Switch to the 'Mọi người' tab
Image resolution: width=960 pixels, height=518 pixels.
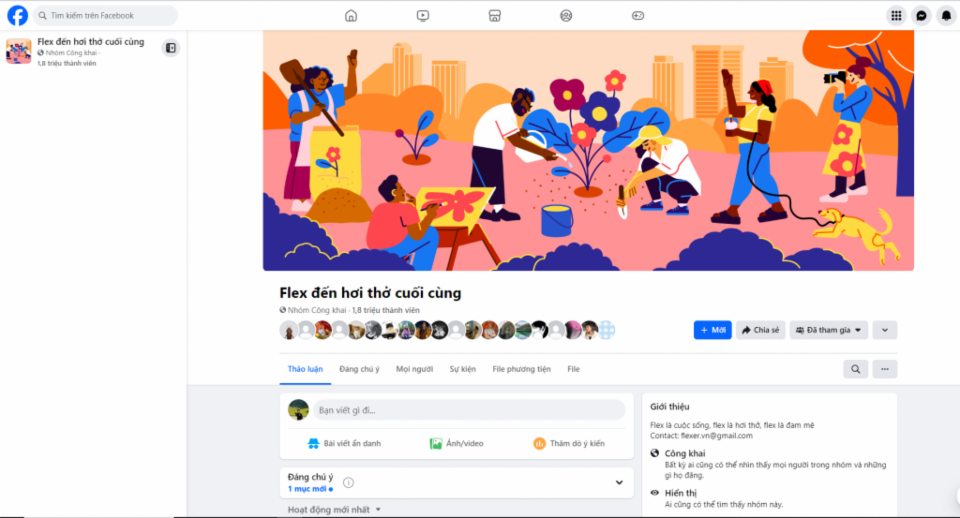(x=414, y=369)
